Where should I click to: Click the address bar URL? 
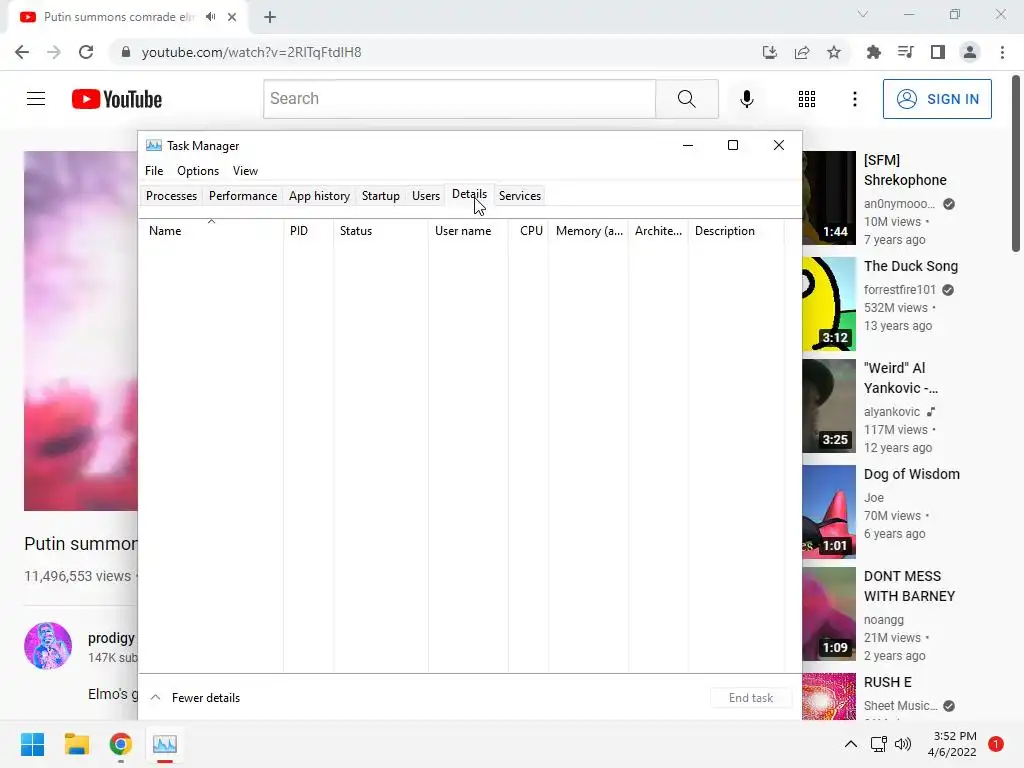click(x=251, y=52)
